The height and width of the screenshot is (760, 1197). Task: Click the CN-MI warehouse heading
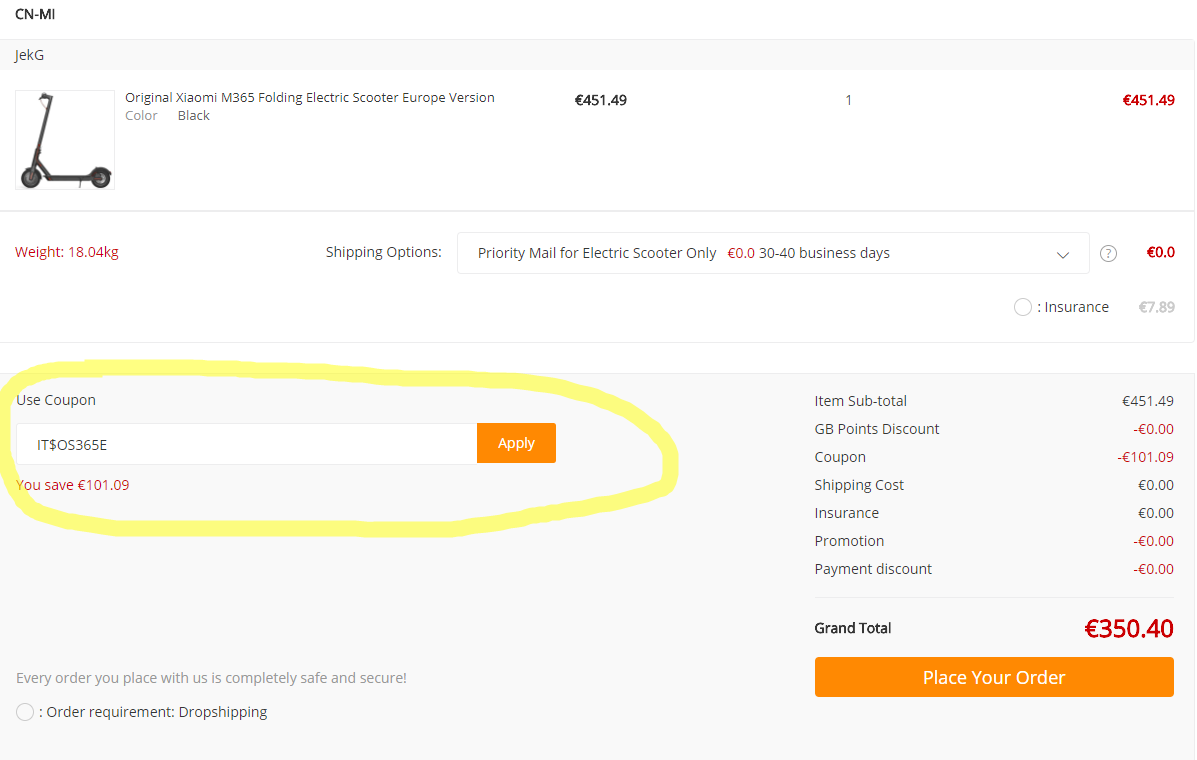tap(35, 14)
